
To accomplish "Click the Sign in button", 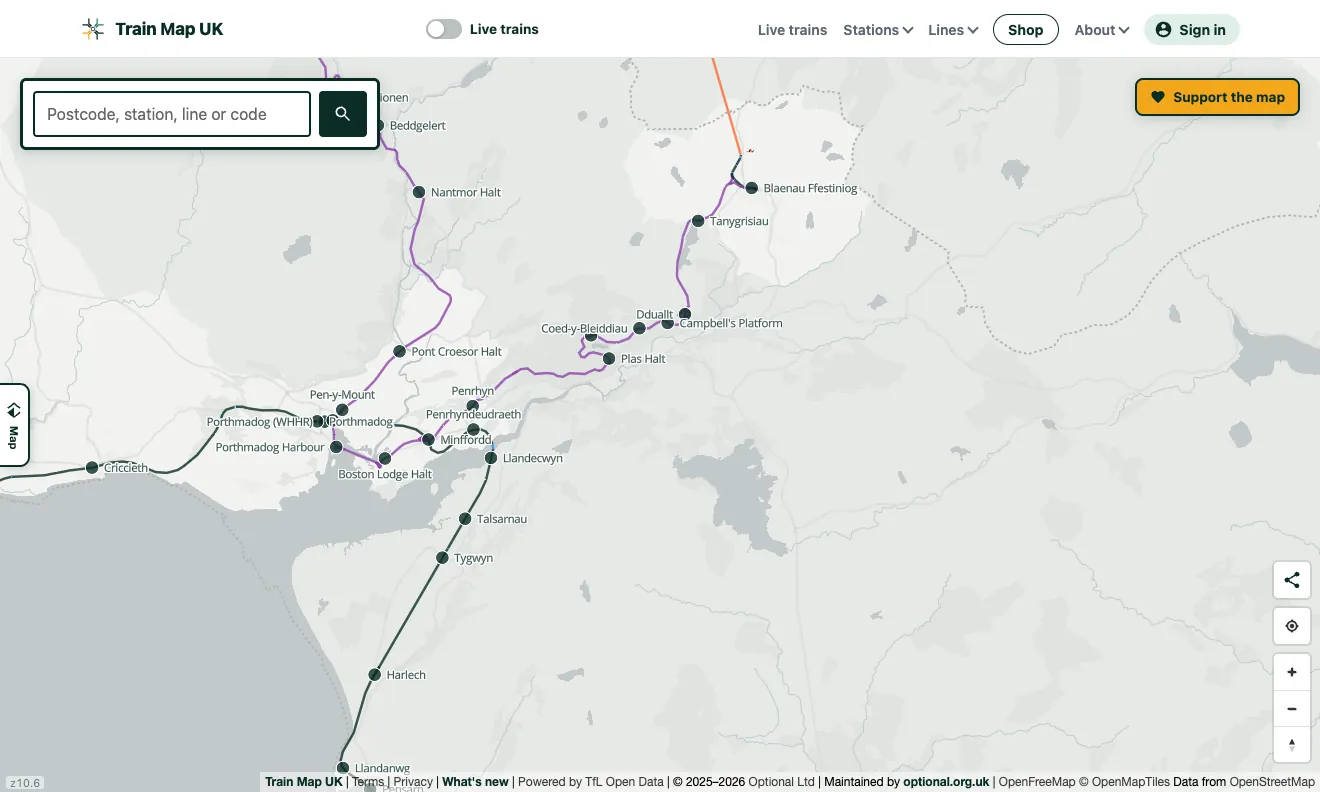I will coord(1192,30).
